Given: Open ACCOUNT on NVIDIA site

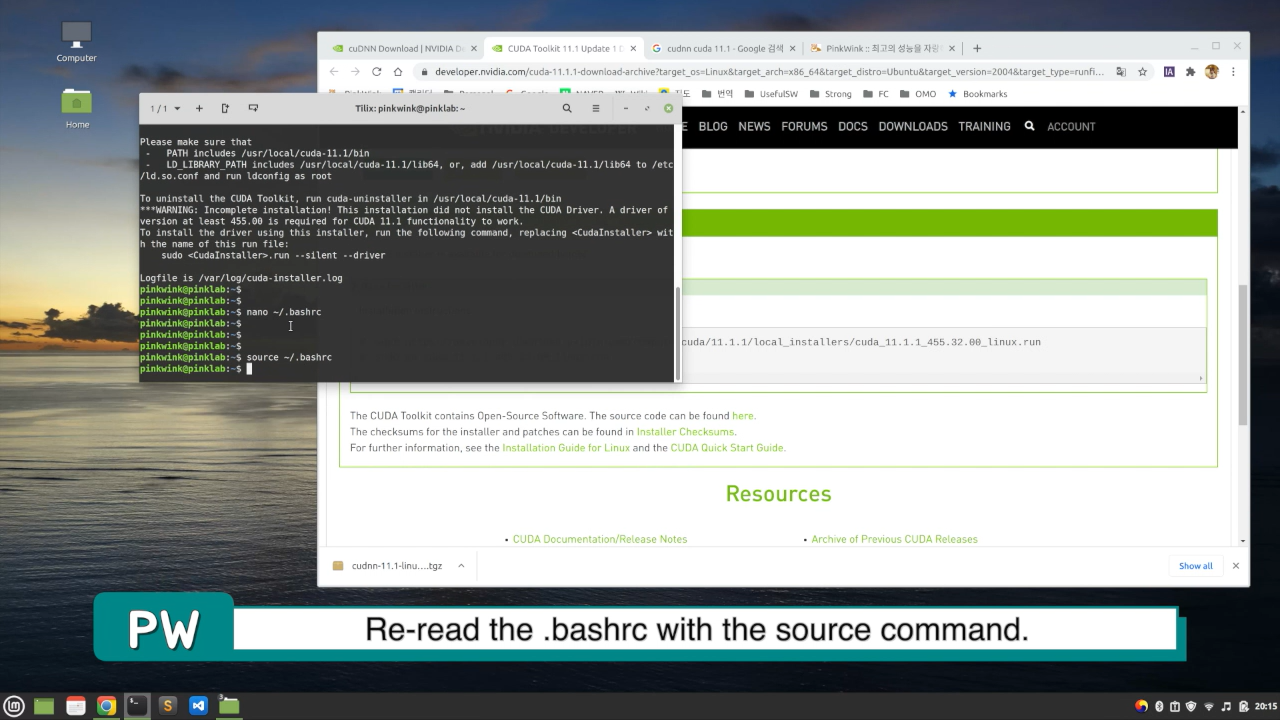Looking at the screenshot, I should click(x=1071, y=126).
